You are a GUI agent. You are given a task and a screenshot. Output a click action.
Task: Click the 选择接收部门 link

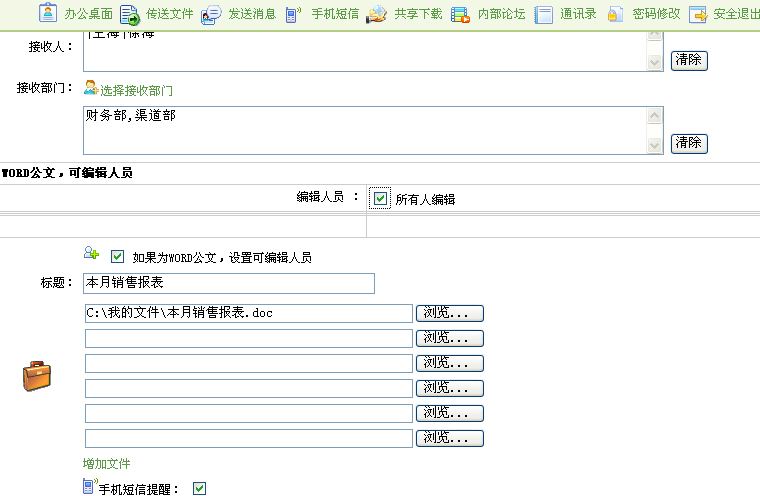click(136, 90)
